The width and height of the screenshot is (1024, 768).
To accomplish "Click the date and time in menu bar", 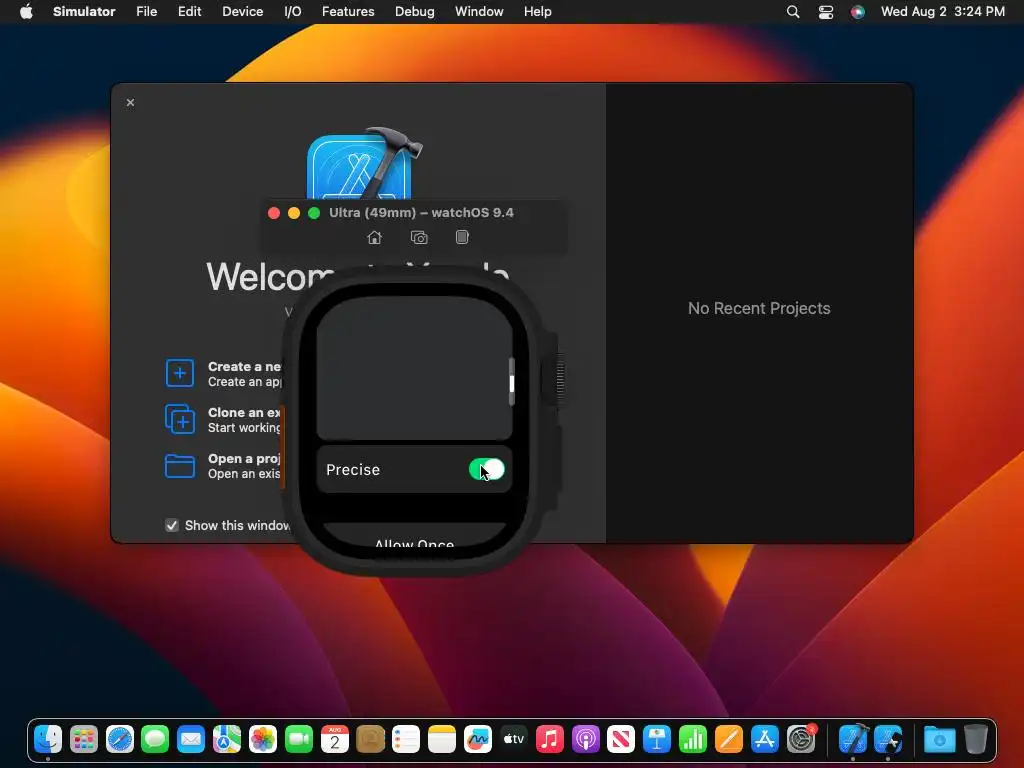I will (942, 12).
